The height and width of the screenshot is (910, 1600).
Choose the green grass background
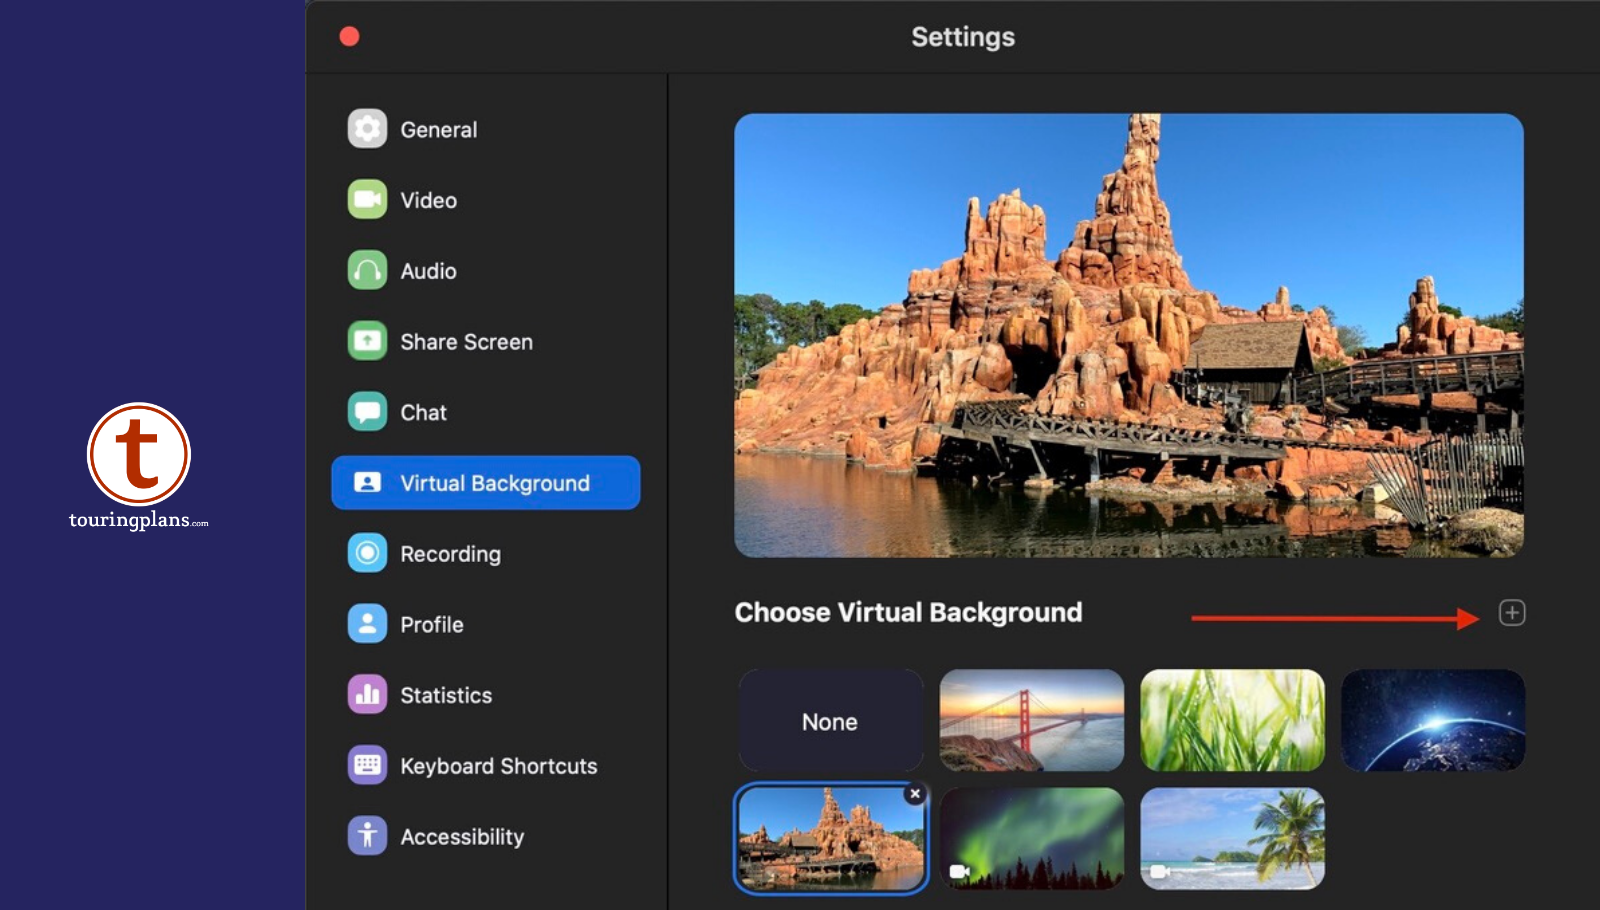tap(1233, 721)
